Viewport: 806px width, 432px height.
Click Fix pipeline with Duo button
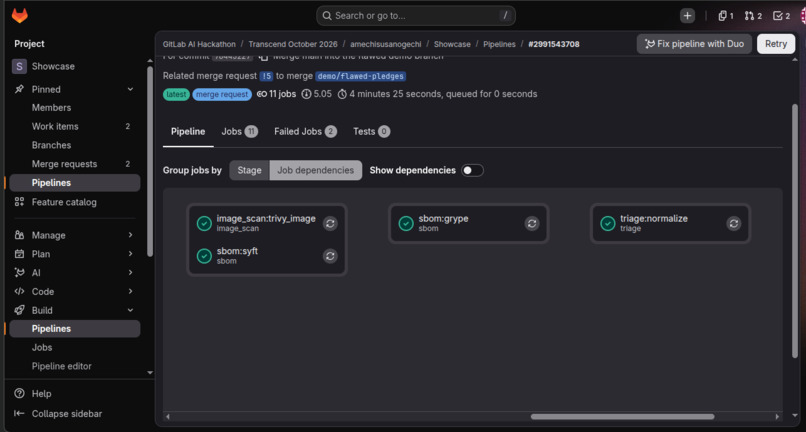point(694,44)
